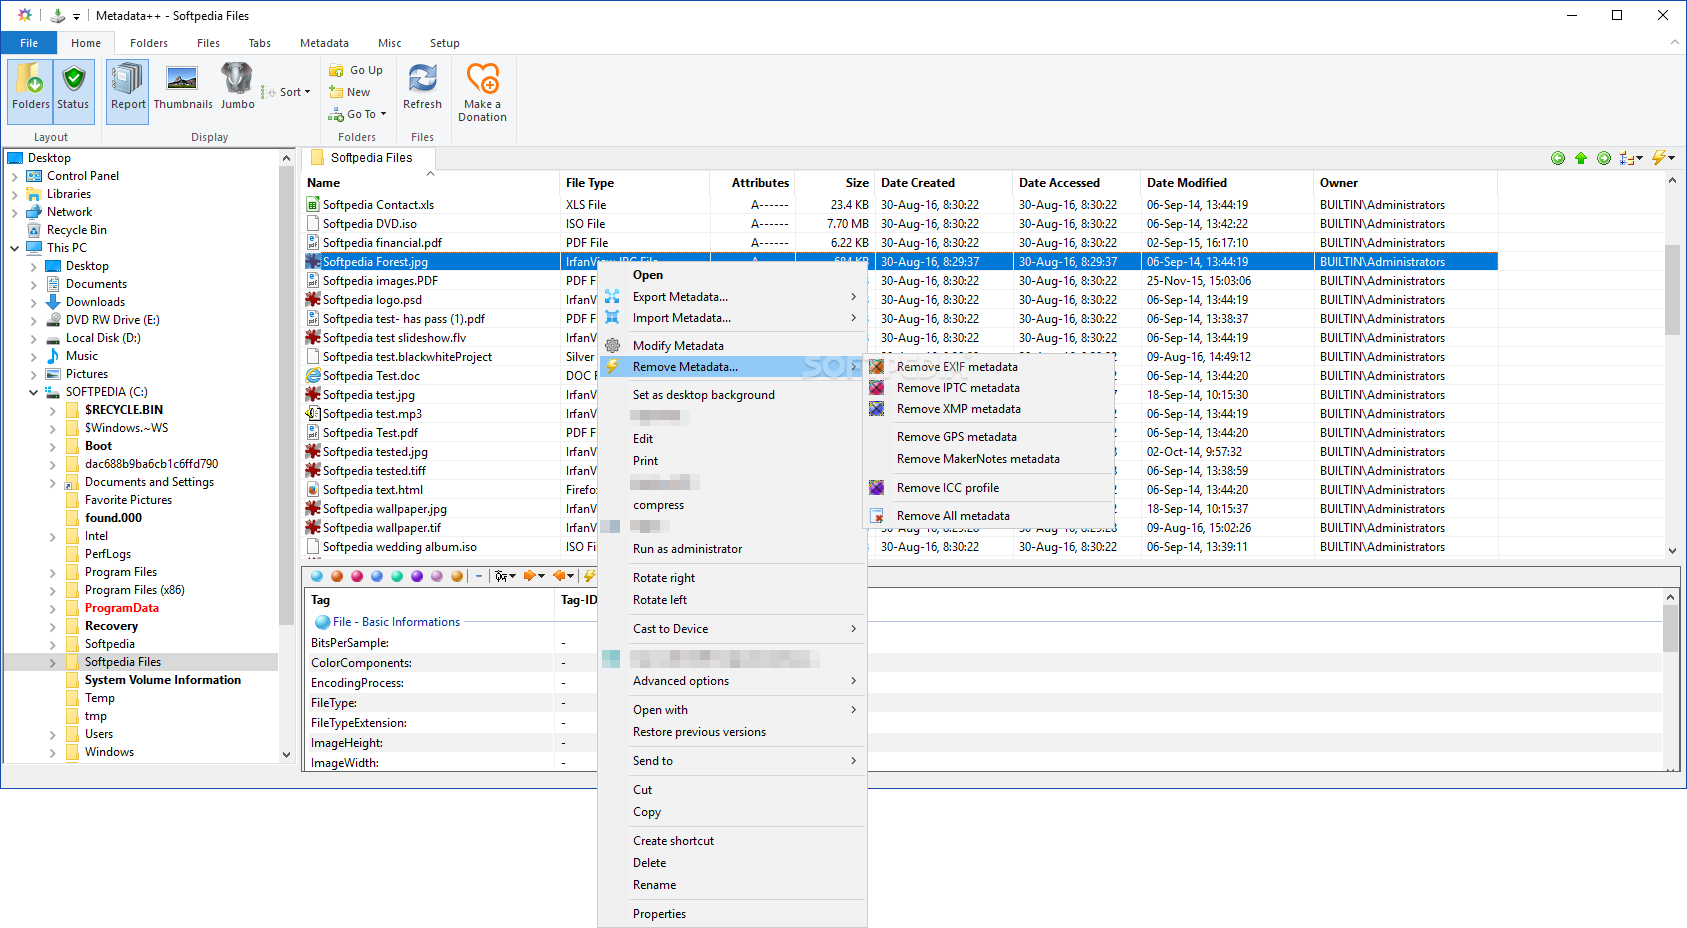Toggle the Folders layout pane button

click(30, 90)
